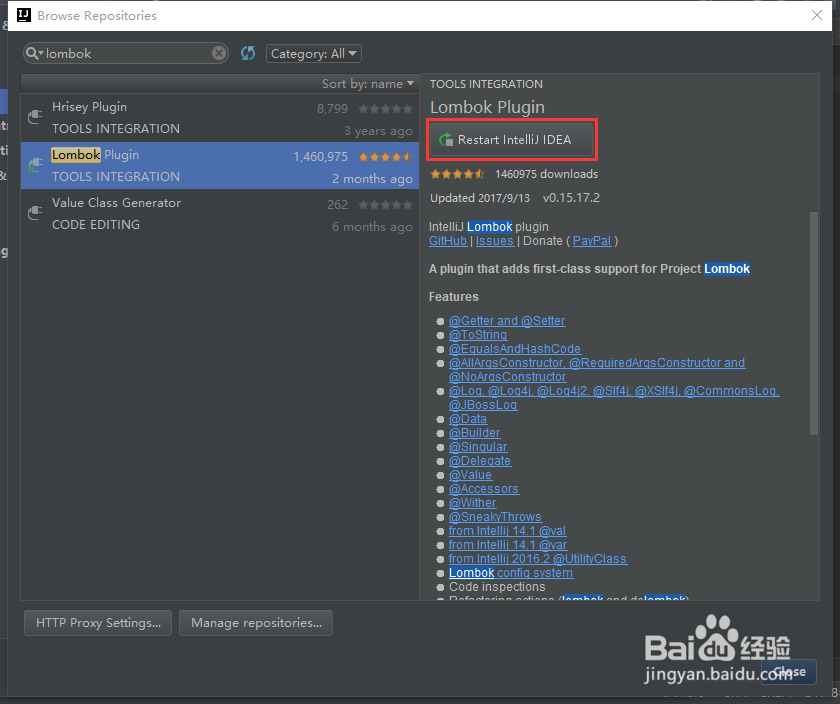Viewport: 840px width, 704px height.
Task: Open the PayPal donate link
Action: tap(592, 241)
